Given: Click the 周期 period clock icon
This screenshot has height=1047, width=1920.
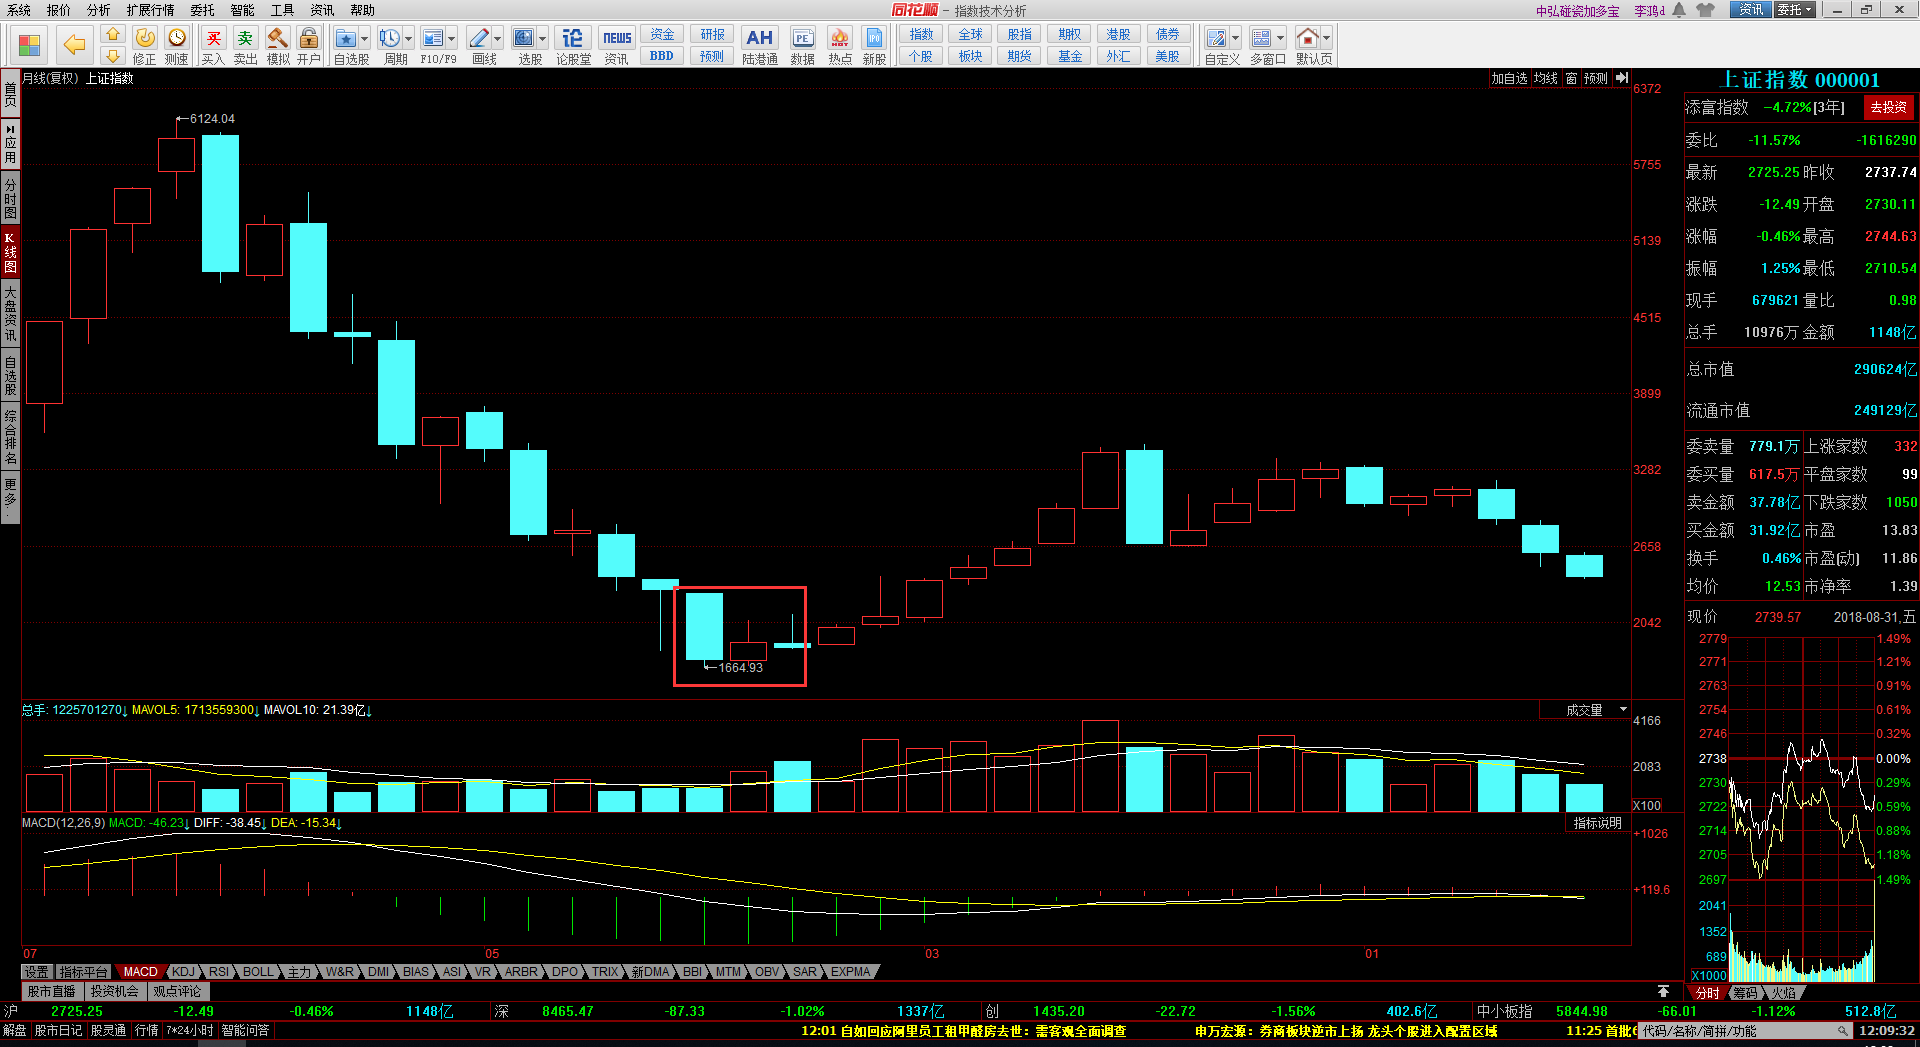Looking at the screenshot, I should (390, 38).
